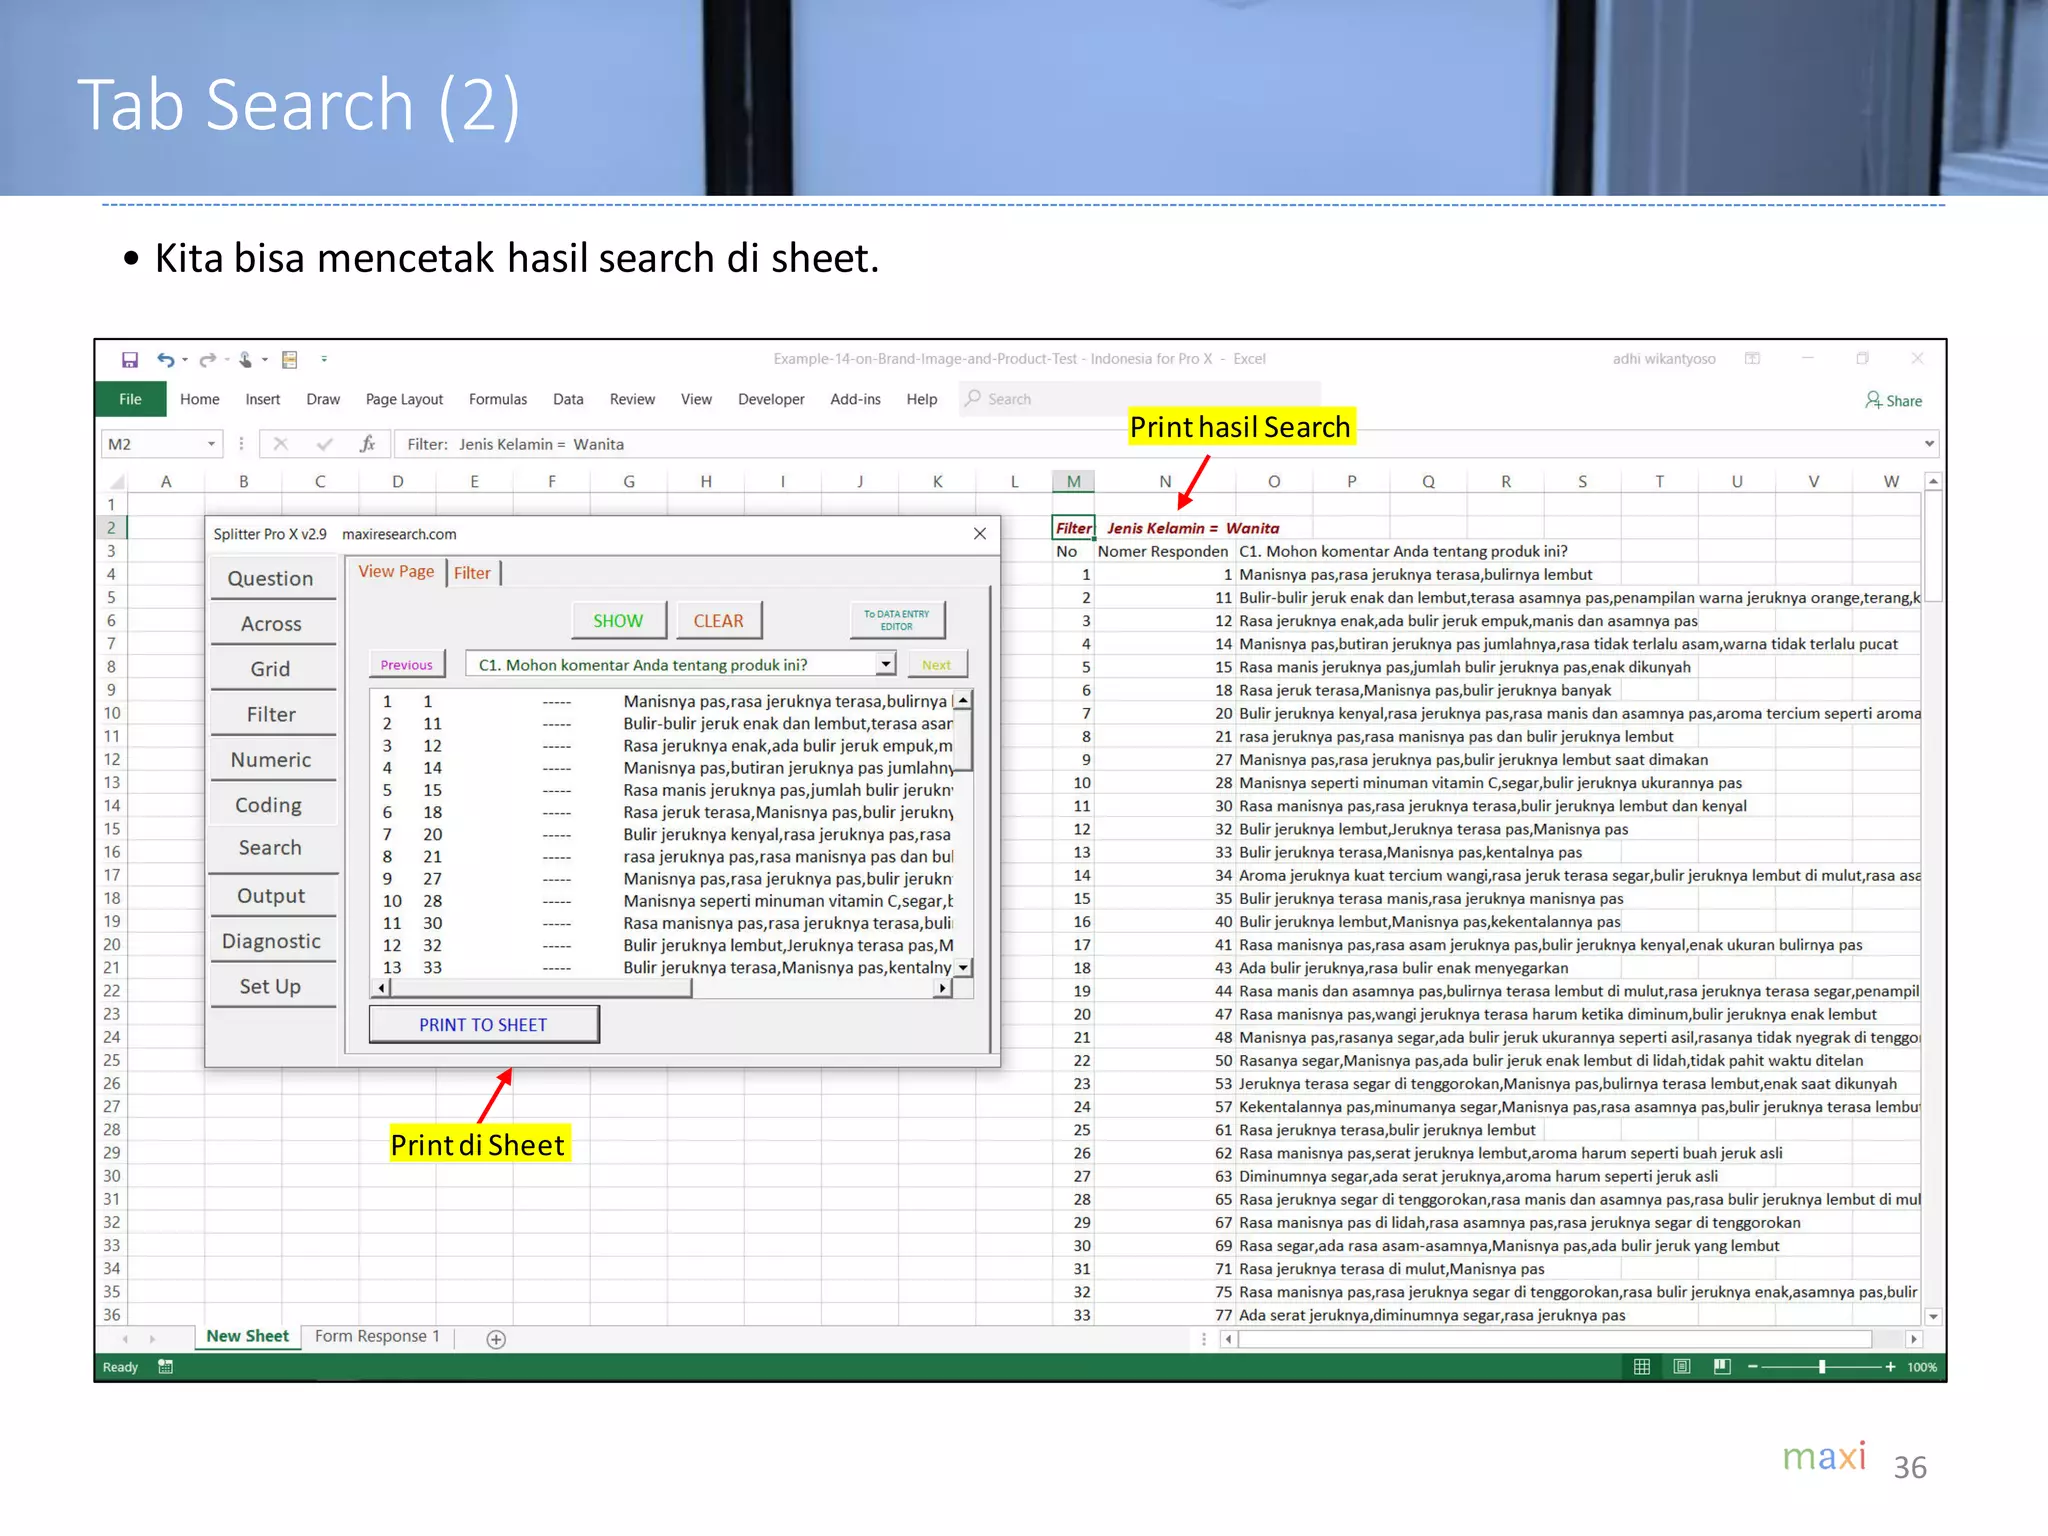
Task: Expand the formula bar chevron
Action: coord(1929,444)
